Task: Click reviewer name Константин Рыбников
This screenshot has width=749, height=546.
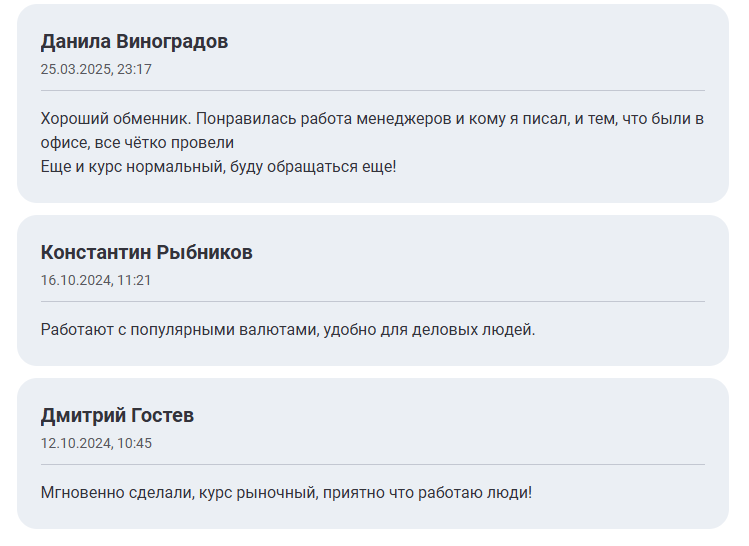Action: (x=146, y=252)
